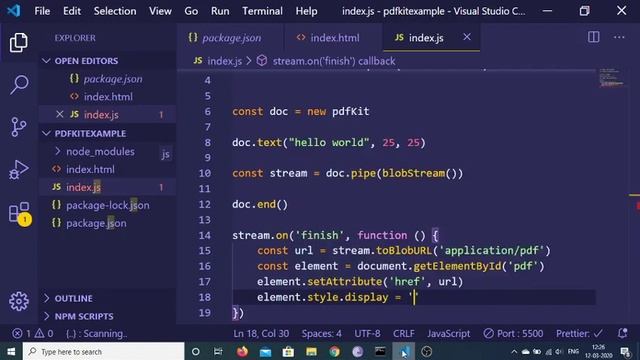Open the Go menu
This screenshot has height=360, width=640.
coord(191,11)
